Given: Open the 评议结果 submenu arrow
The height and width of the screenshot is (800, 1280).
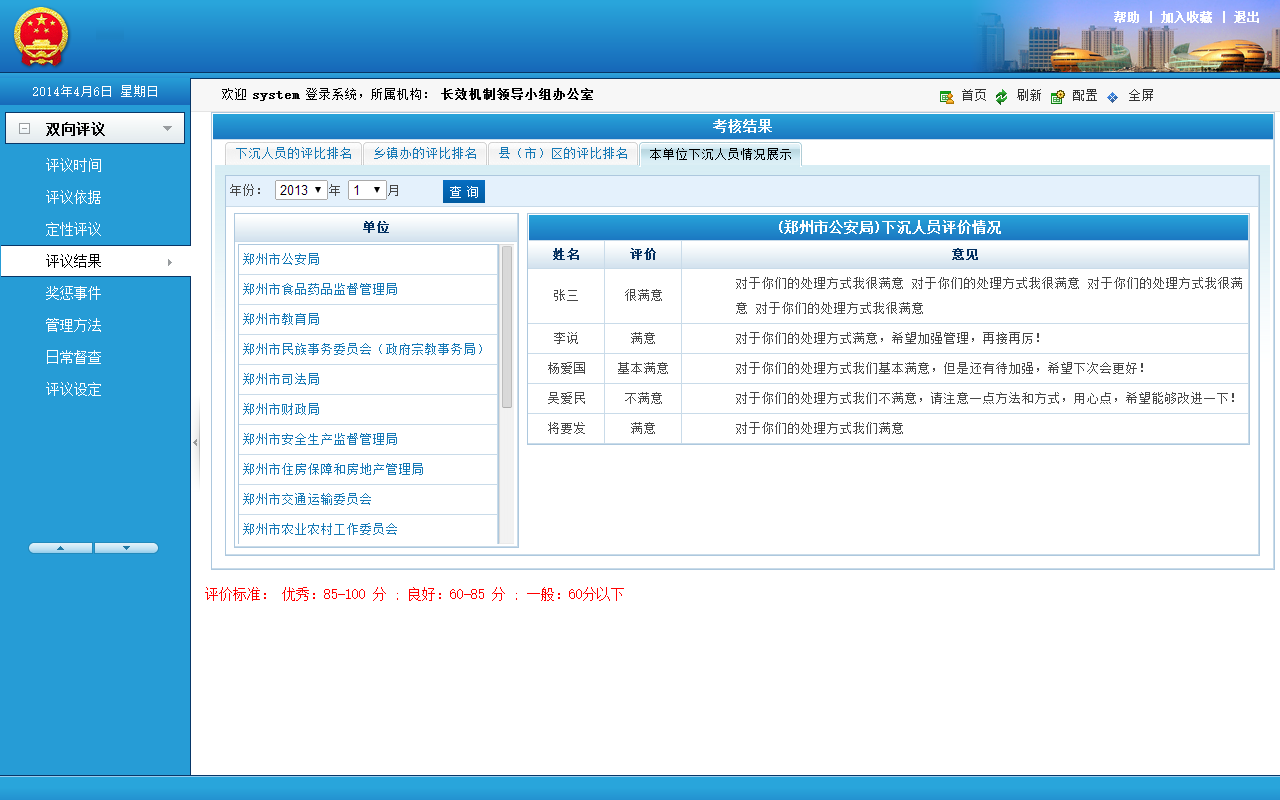Looking at the screenshot, I should click(170, 262).
